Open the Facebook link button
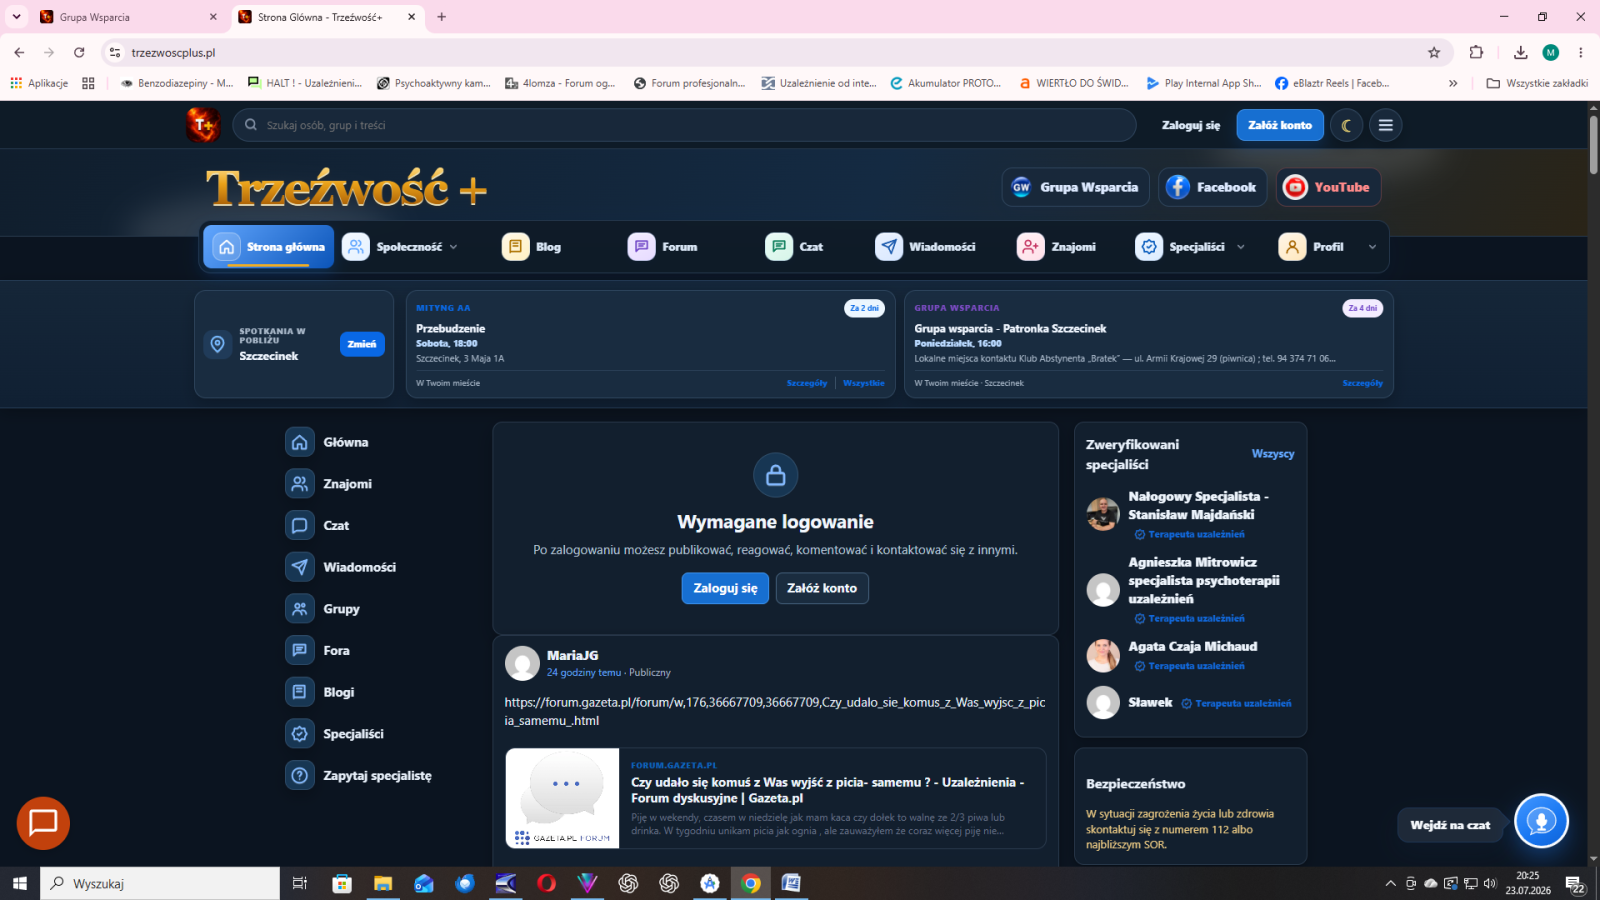Viewport: 1600px width, 900px height. 1212,187
